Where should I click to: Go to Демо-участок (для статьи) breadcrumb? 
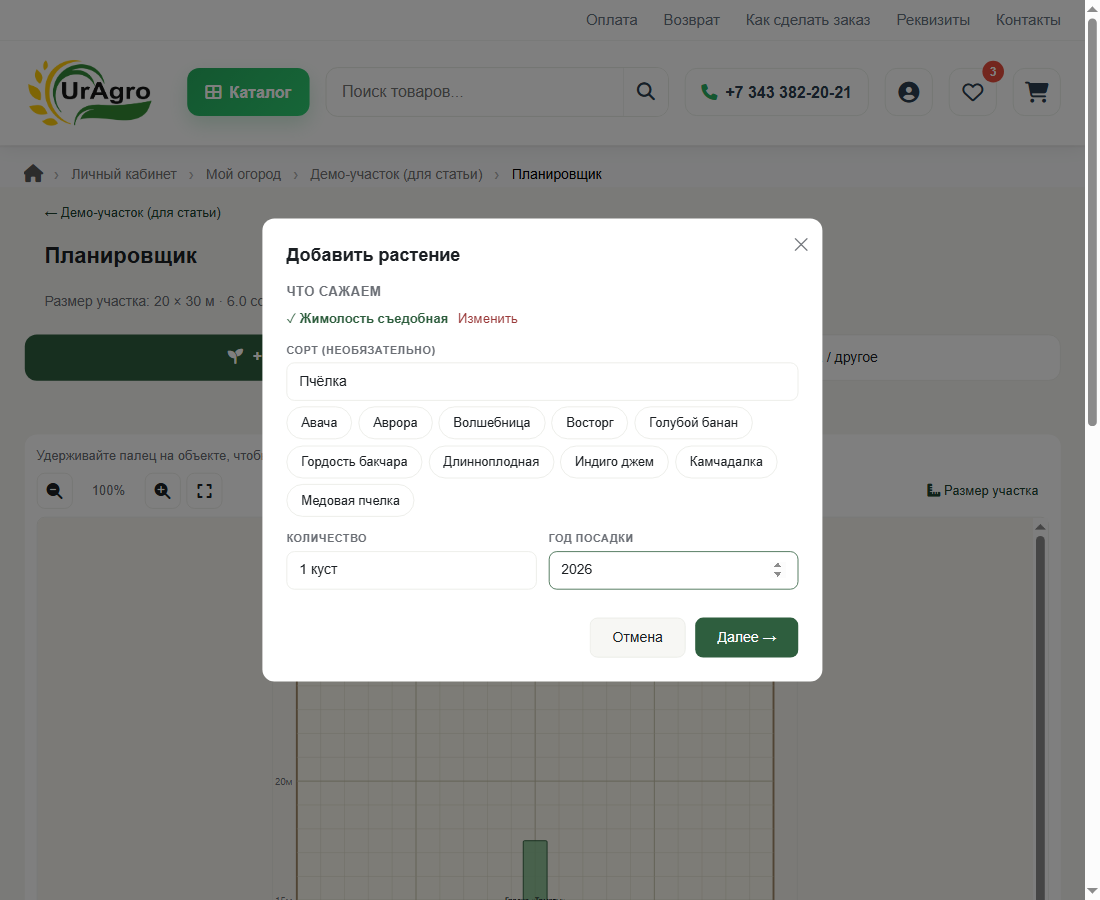point(396,174)
